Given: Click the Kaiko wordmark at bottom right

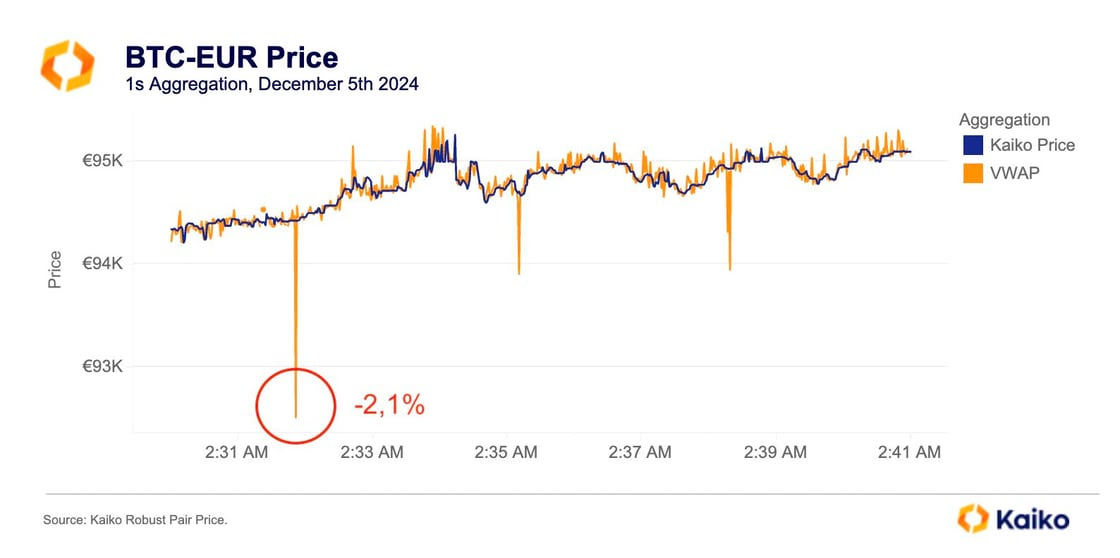Looking at the screenshot, I should coord(1031,519).
